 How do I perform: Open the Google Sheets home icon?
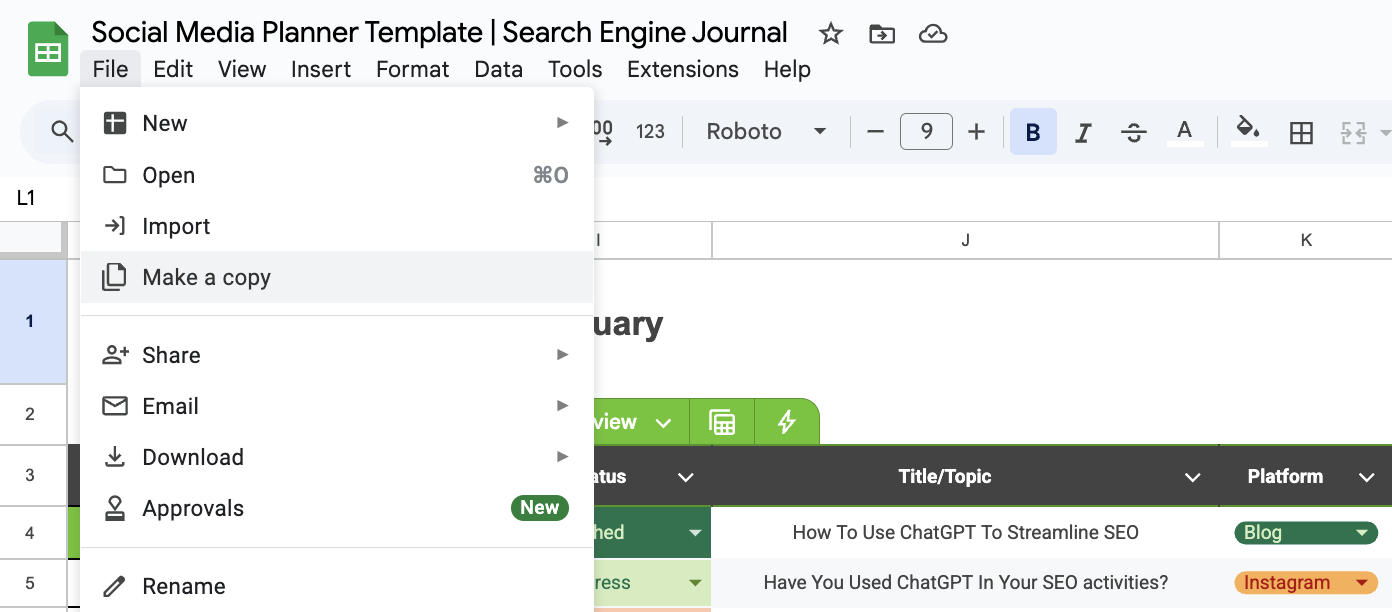coord(47,50)
